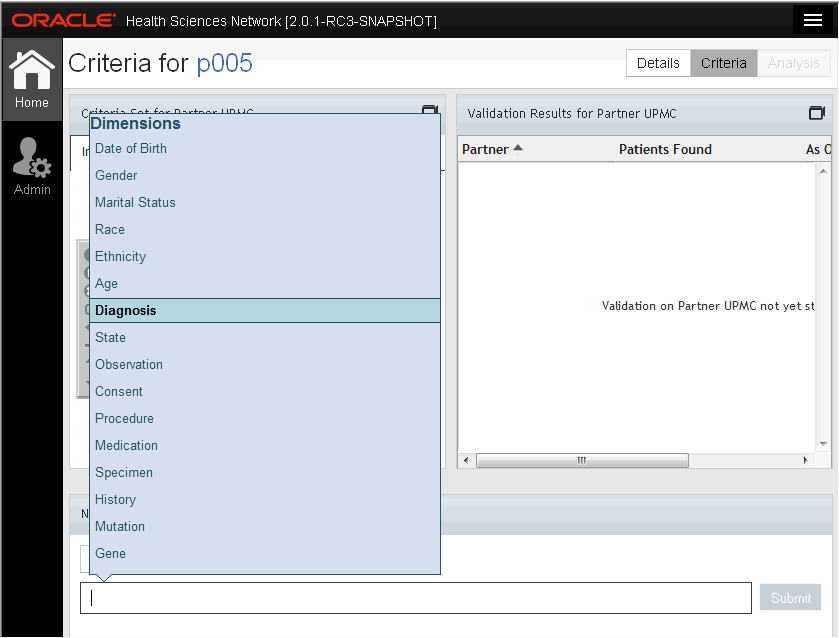
Task: Sort by the Partner column arrow
Action: (x=517, y=149)
